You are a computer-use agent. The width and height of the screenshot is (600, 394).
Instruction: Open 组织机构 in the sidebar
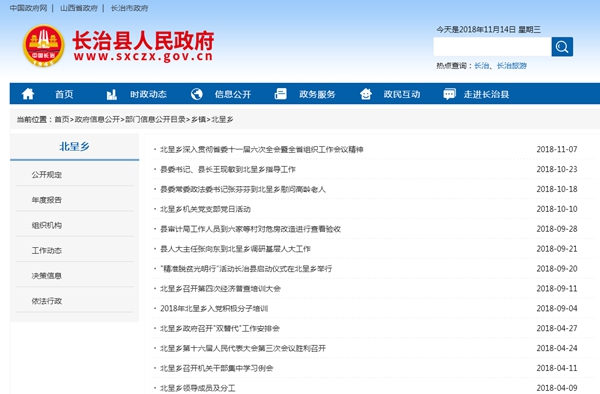(x=47, y=225)
